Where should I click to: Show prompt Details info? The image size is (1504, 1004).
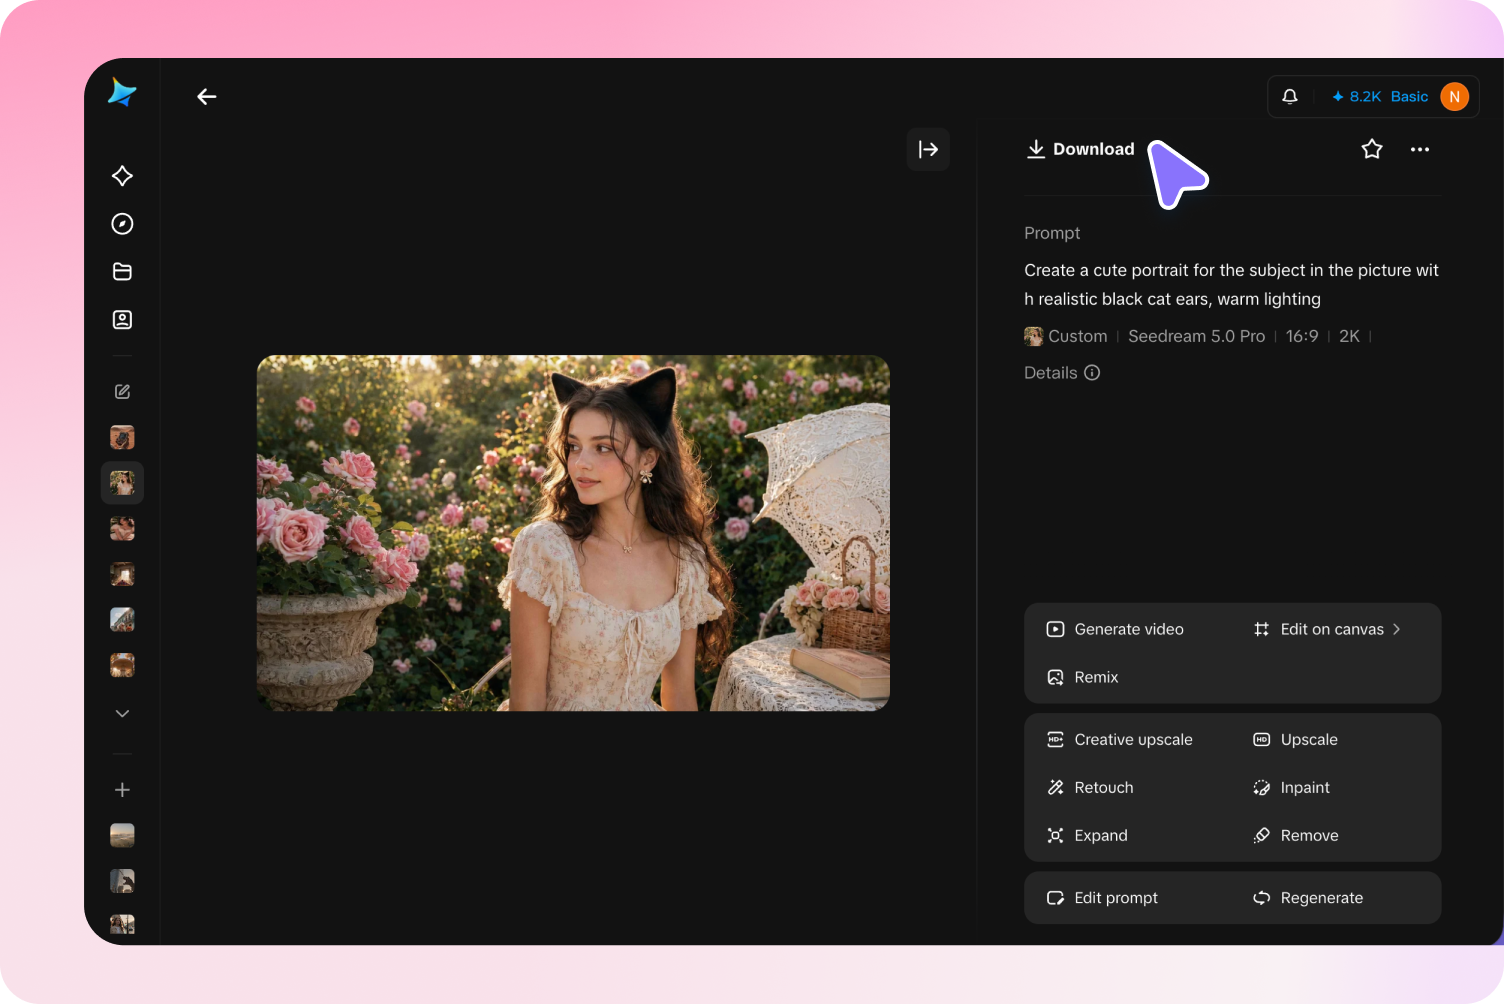tap(1062, 373)
